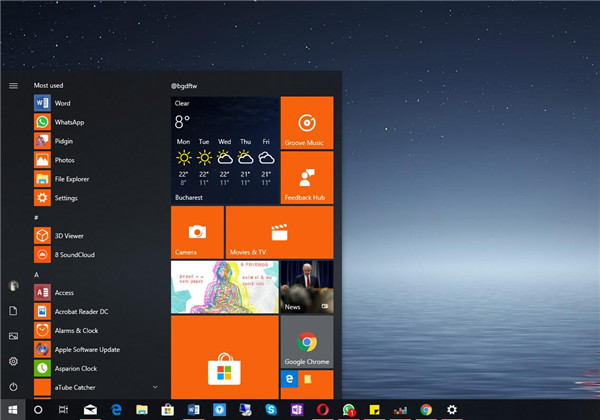Open the power options button
The height and width of the screenshot is (420, 600).
click(13, 387)
